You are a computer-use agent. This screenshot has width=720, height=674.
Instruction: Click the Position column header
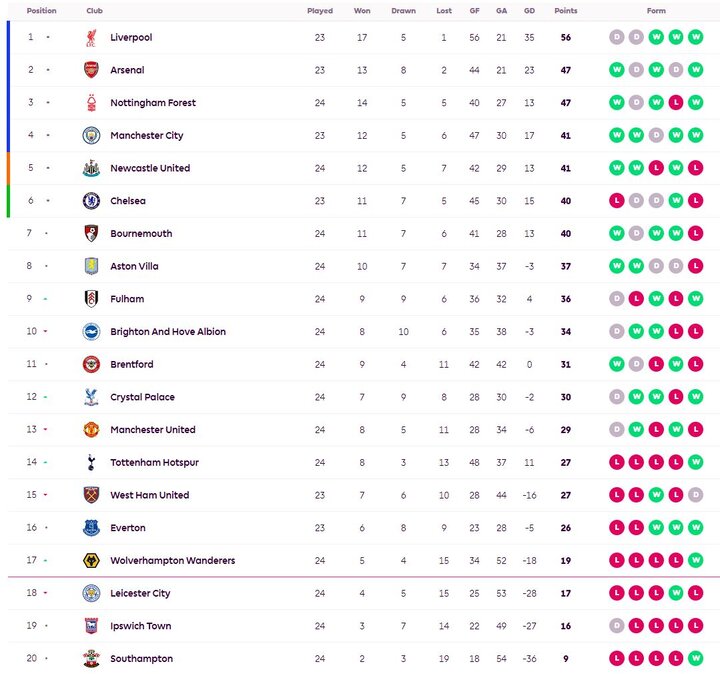click(41, 11)
